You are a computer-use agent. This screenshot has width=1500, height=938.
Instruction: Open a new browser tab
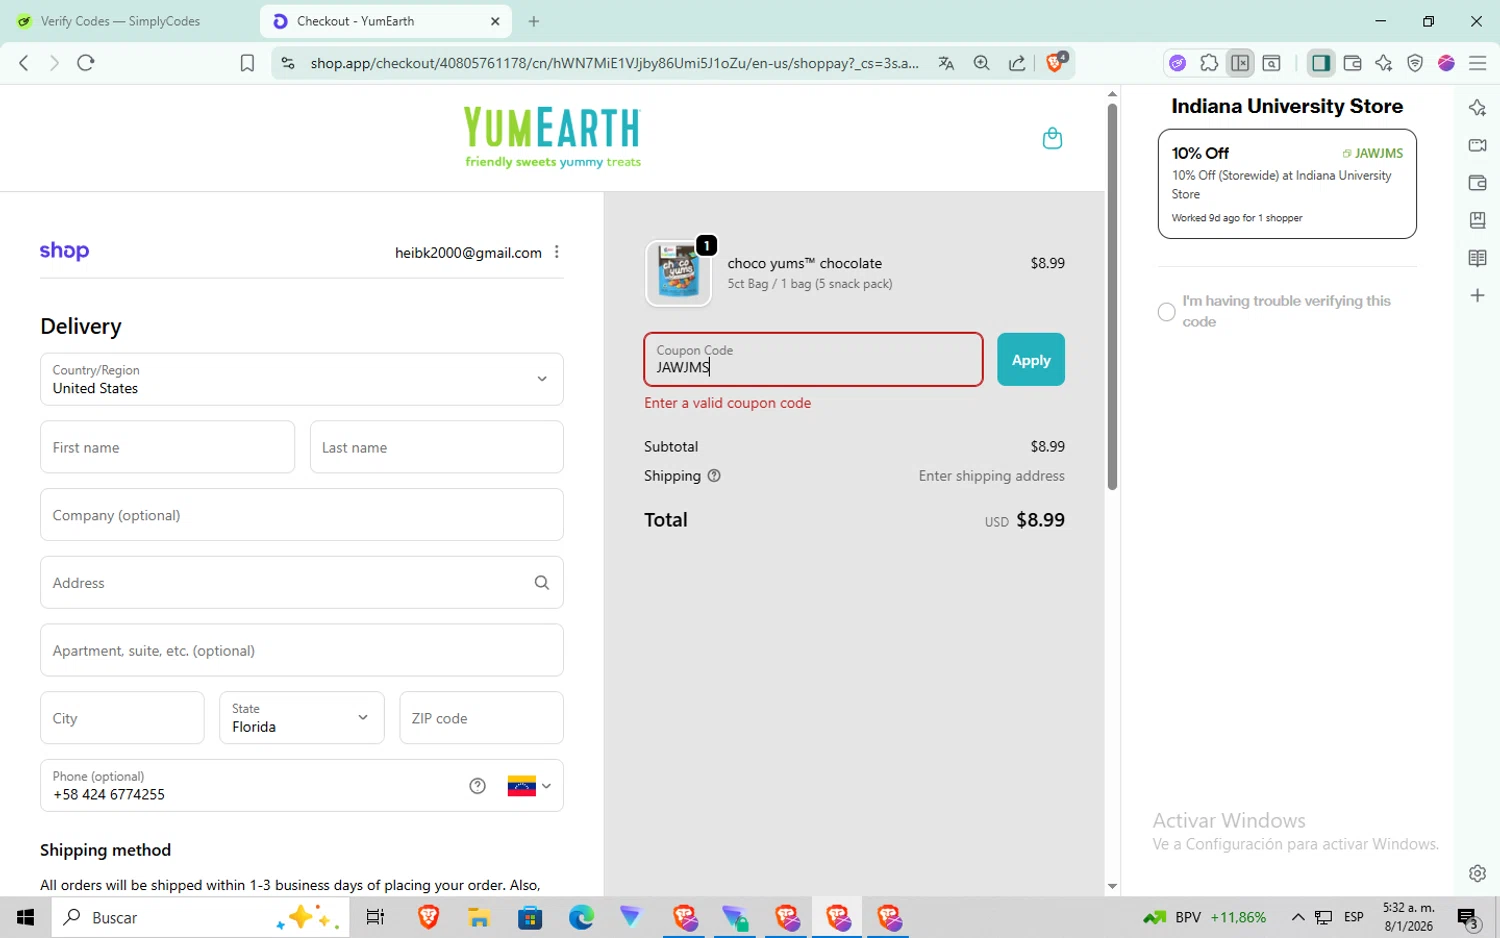click(x=534, y=21)
